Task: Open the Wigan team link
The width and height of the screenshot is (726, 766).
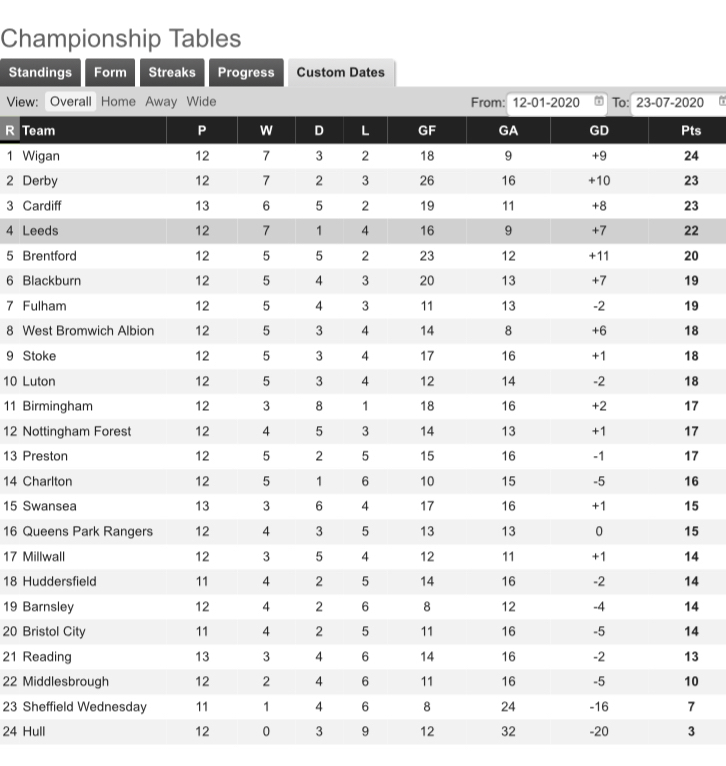Action: tap(41, 156)
